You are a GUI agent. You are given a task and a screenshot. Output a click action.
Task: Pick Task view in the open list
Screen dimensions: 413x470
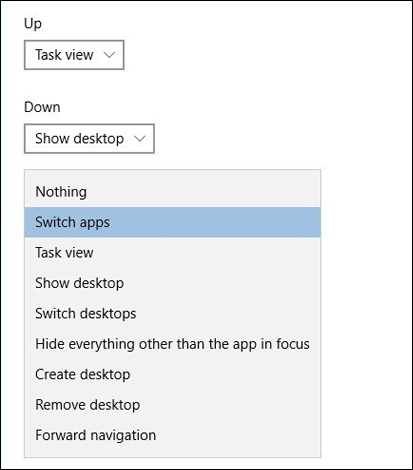(172, 253)
